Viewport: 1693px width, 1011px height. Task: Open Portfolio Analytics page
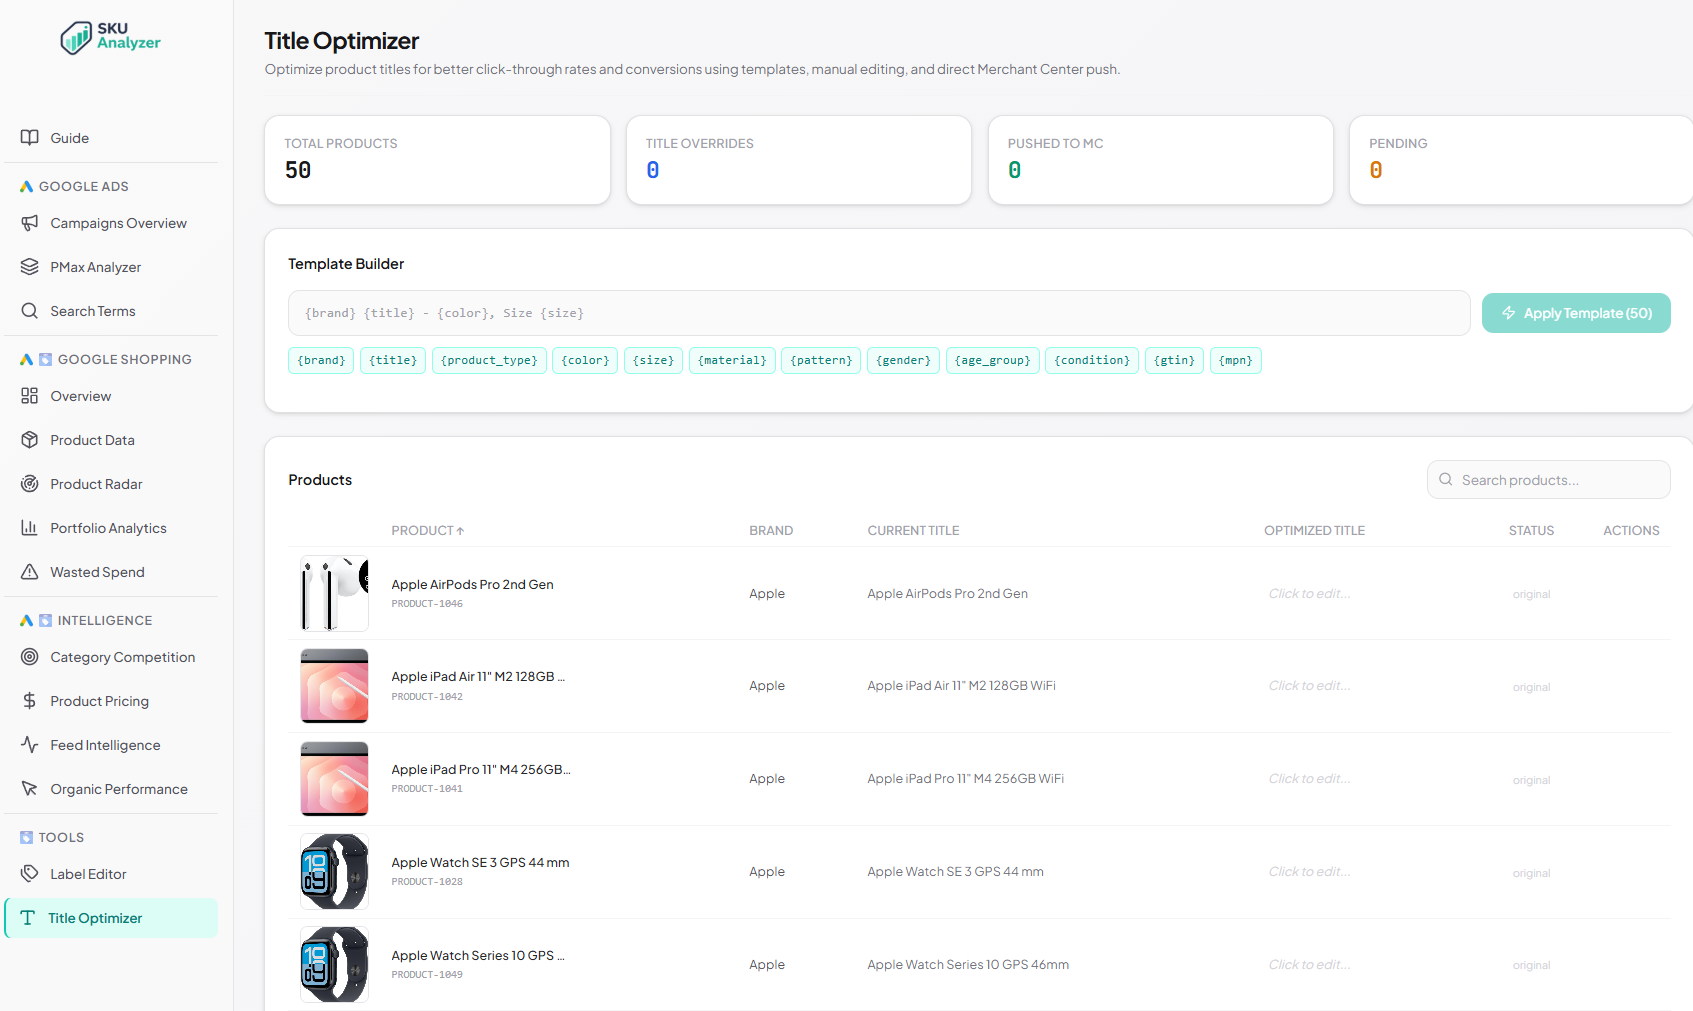pos(111,528)
